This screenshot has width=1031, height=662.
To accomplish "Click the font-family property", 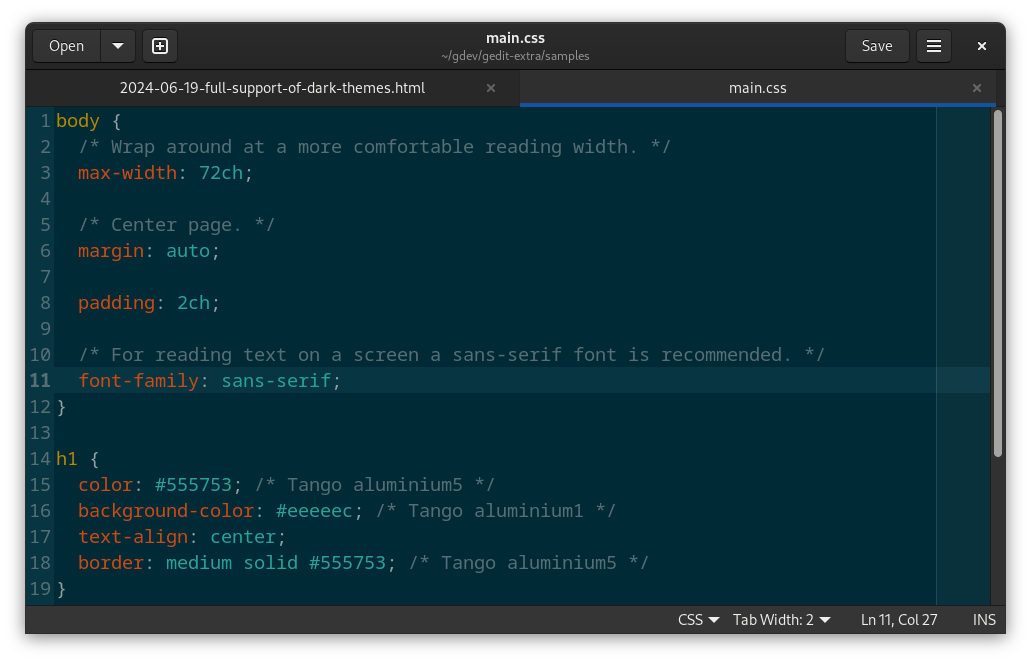I will (x=138, y=381).
